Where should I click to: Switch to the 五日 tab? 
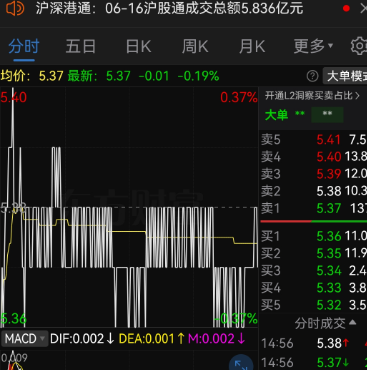[x=81, y=46]
